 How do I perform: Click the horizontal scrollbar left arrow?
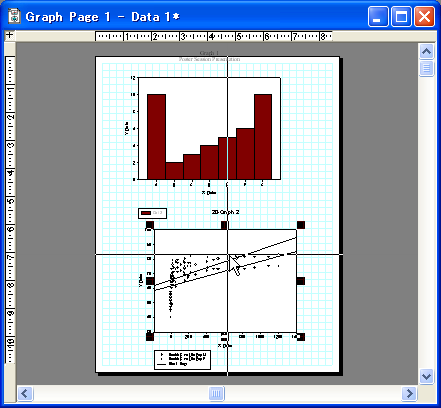pos(25,394)
